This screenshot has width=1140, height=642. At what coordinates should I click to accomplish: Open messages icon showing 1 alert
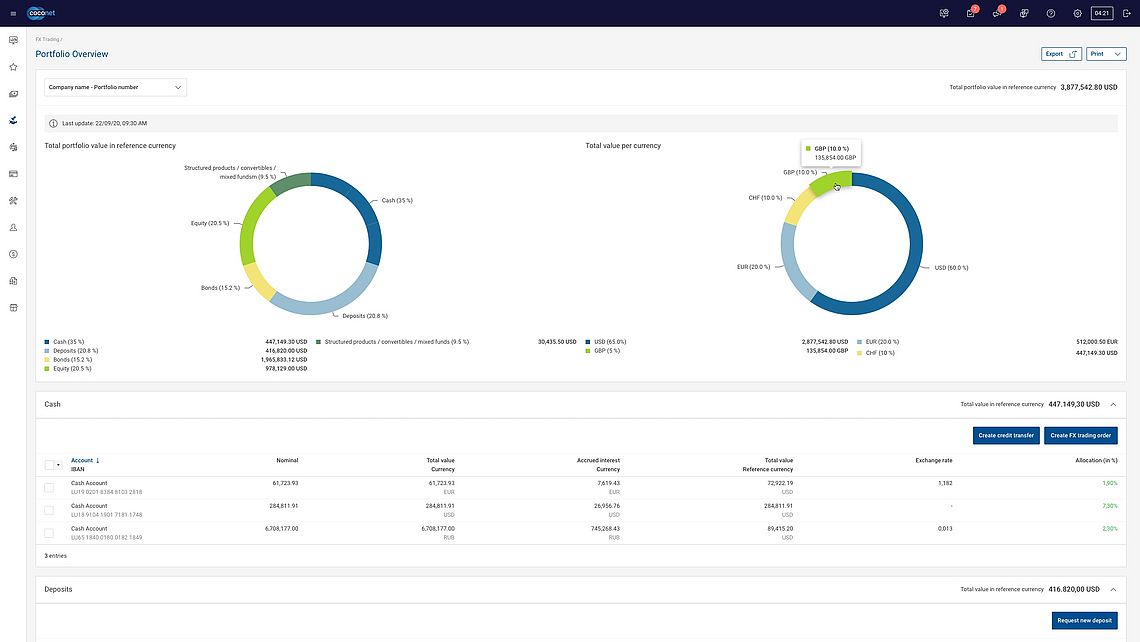point(996,13)
